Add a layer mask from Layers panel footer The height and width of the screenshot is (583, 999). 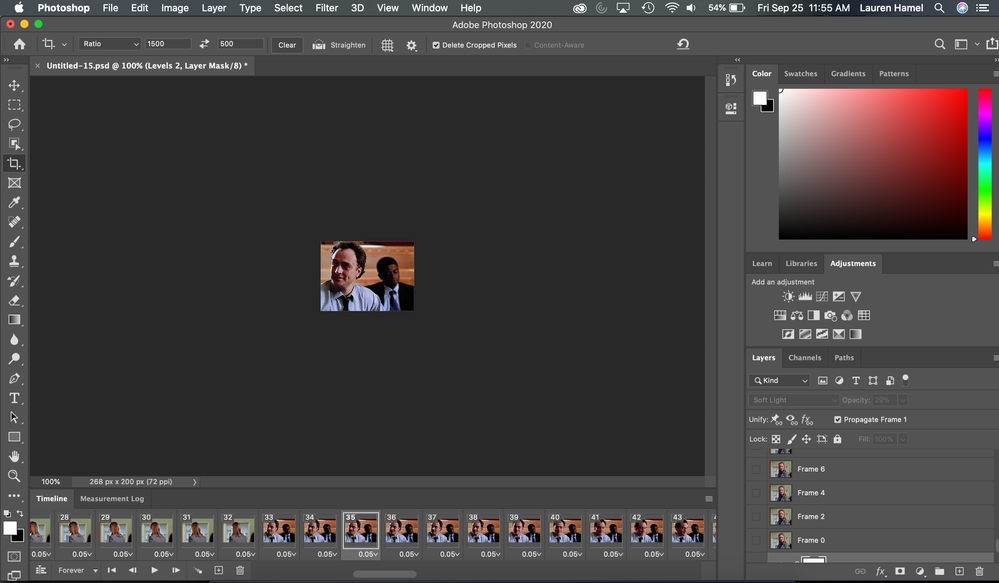(900, 571)
